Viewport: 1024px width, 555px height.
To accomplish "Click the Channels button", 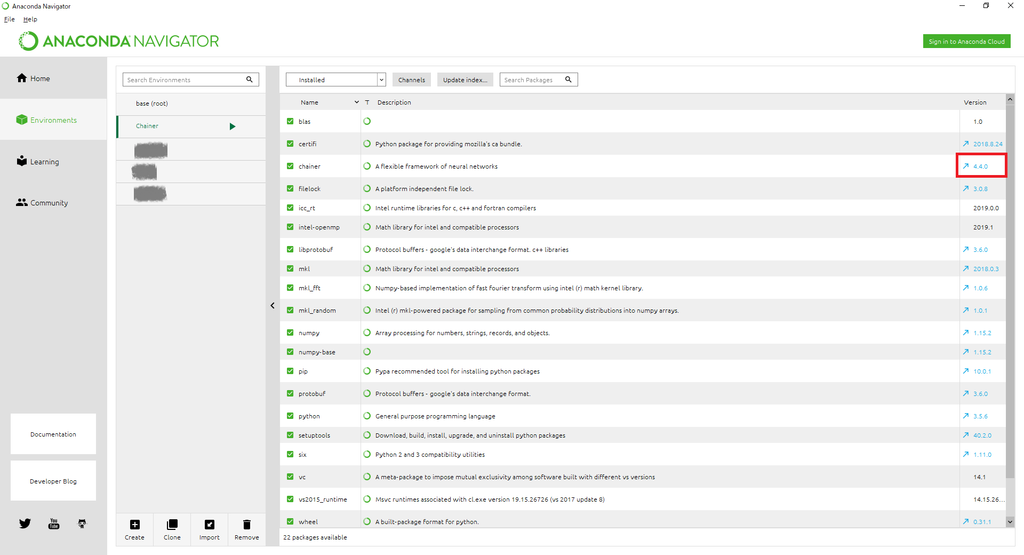I will coord(411,80).
